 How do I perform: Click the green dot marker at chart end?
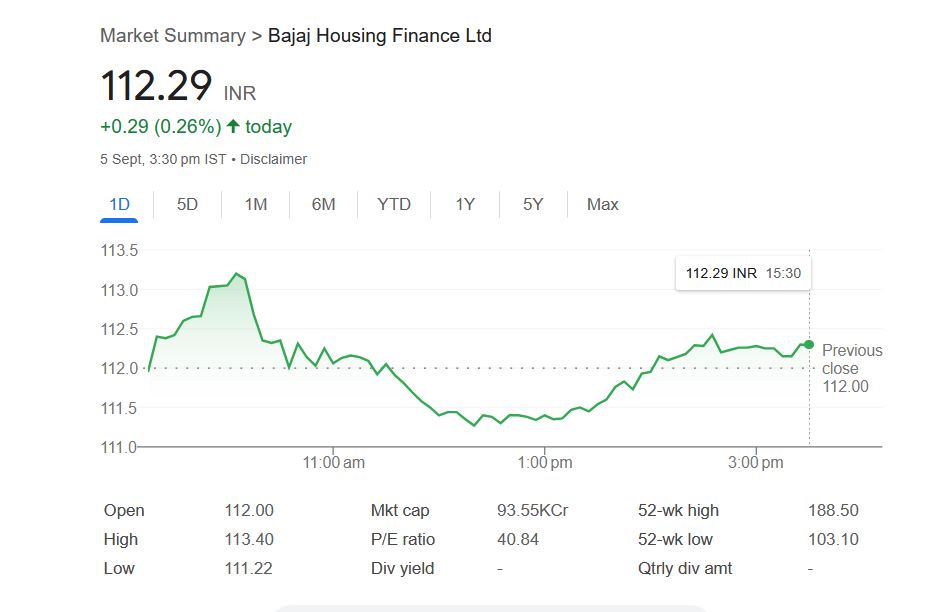tap(809, 344)
